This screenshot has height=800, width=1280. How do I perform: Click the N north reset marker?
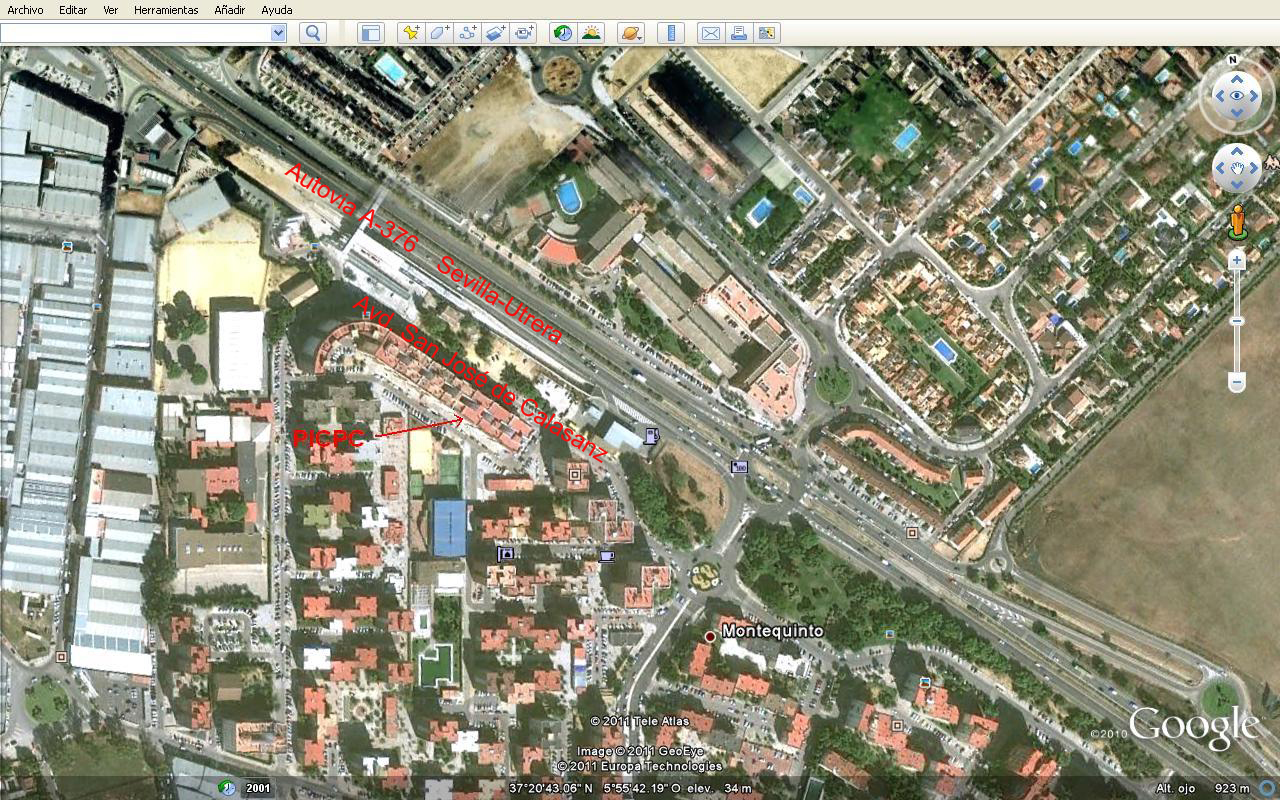tap(1233, 59)
